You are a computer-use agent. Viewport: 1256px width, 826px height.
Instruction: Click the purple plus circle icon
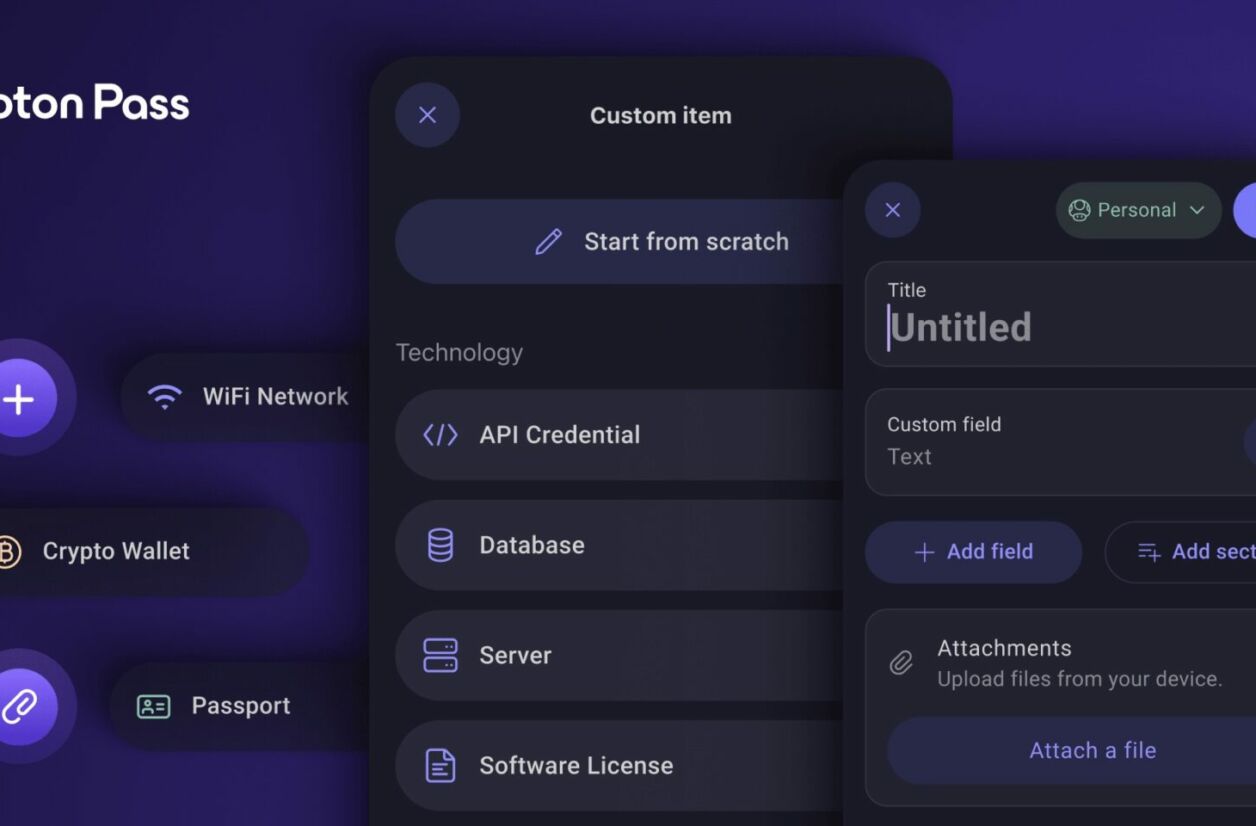pos(20,399)
